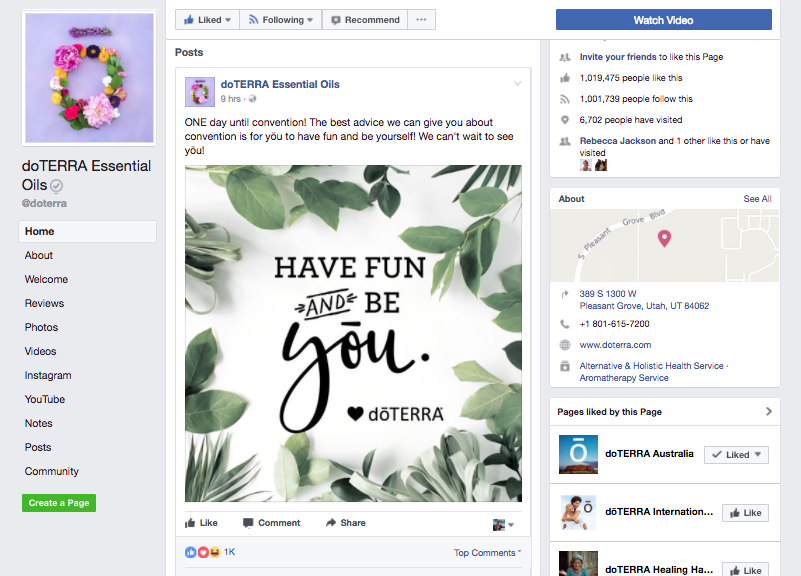Open the Instagram tab
This screenshot has height=576, width=801.
[48, 375]
